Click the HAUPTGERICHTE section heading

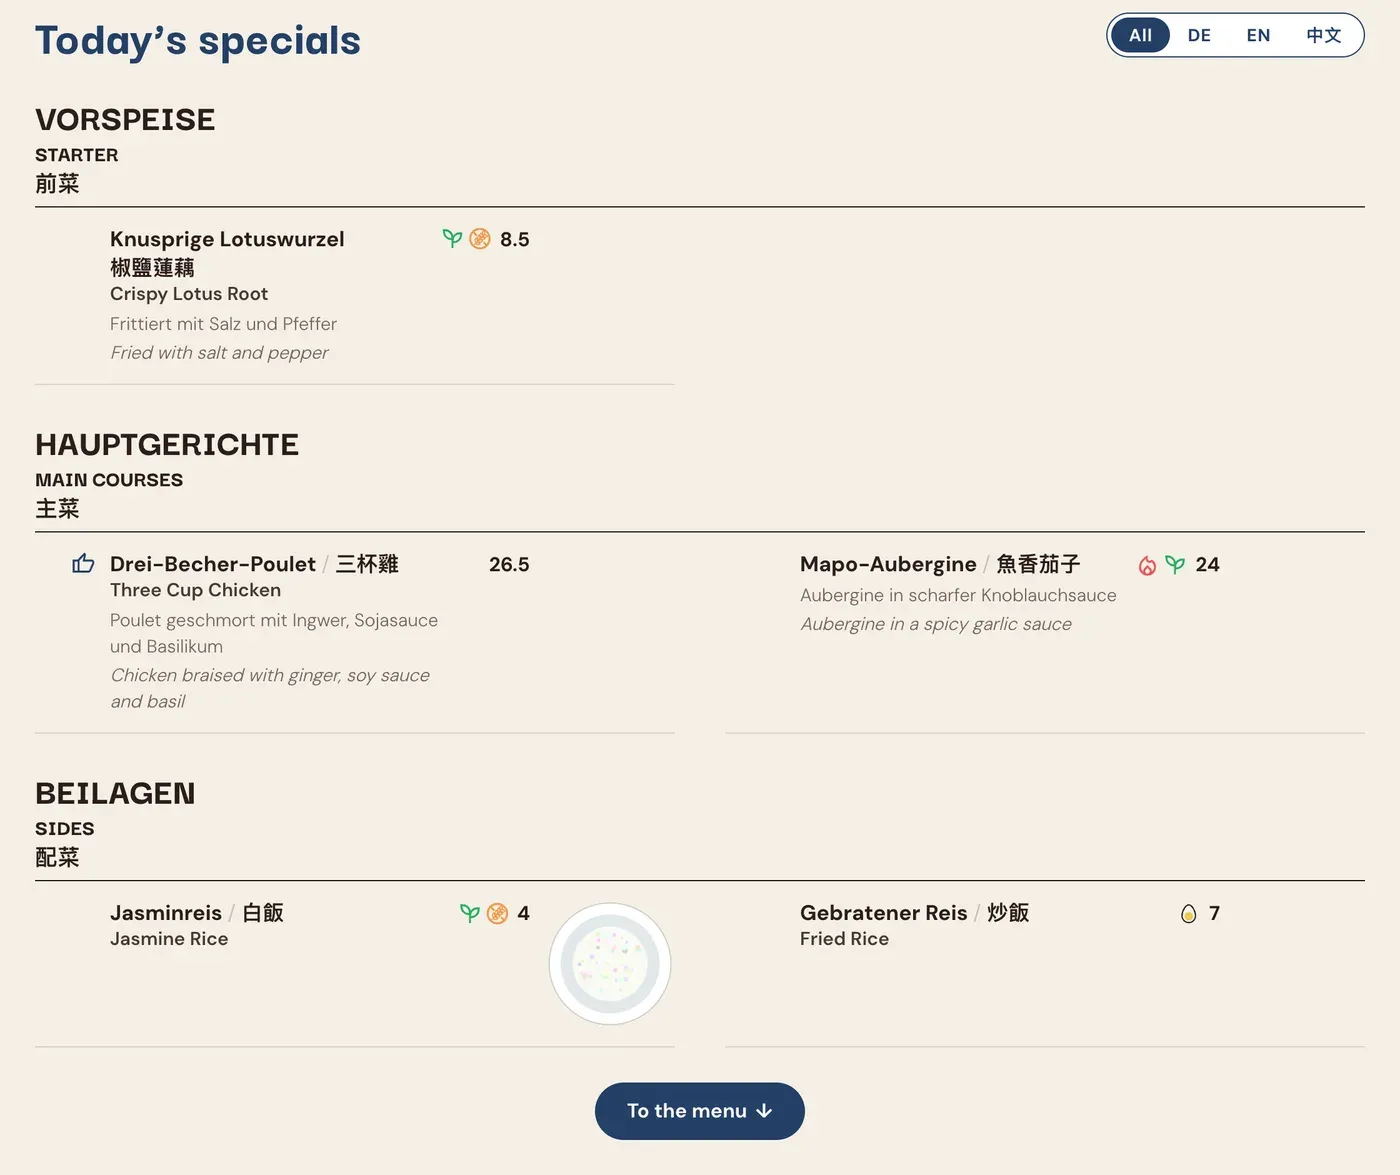coord(167,445)
